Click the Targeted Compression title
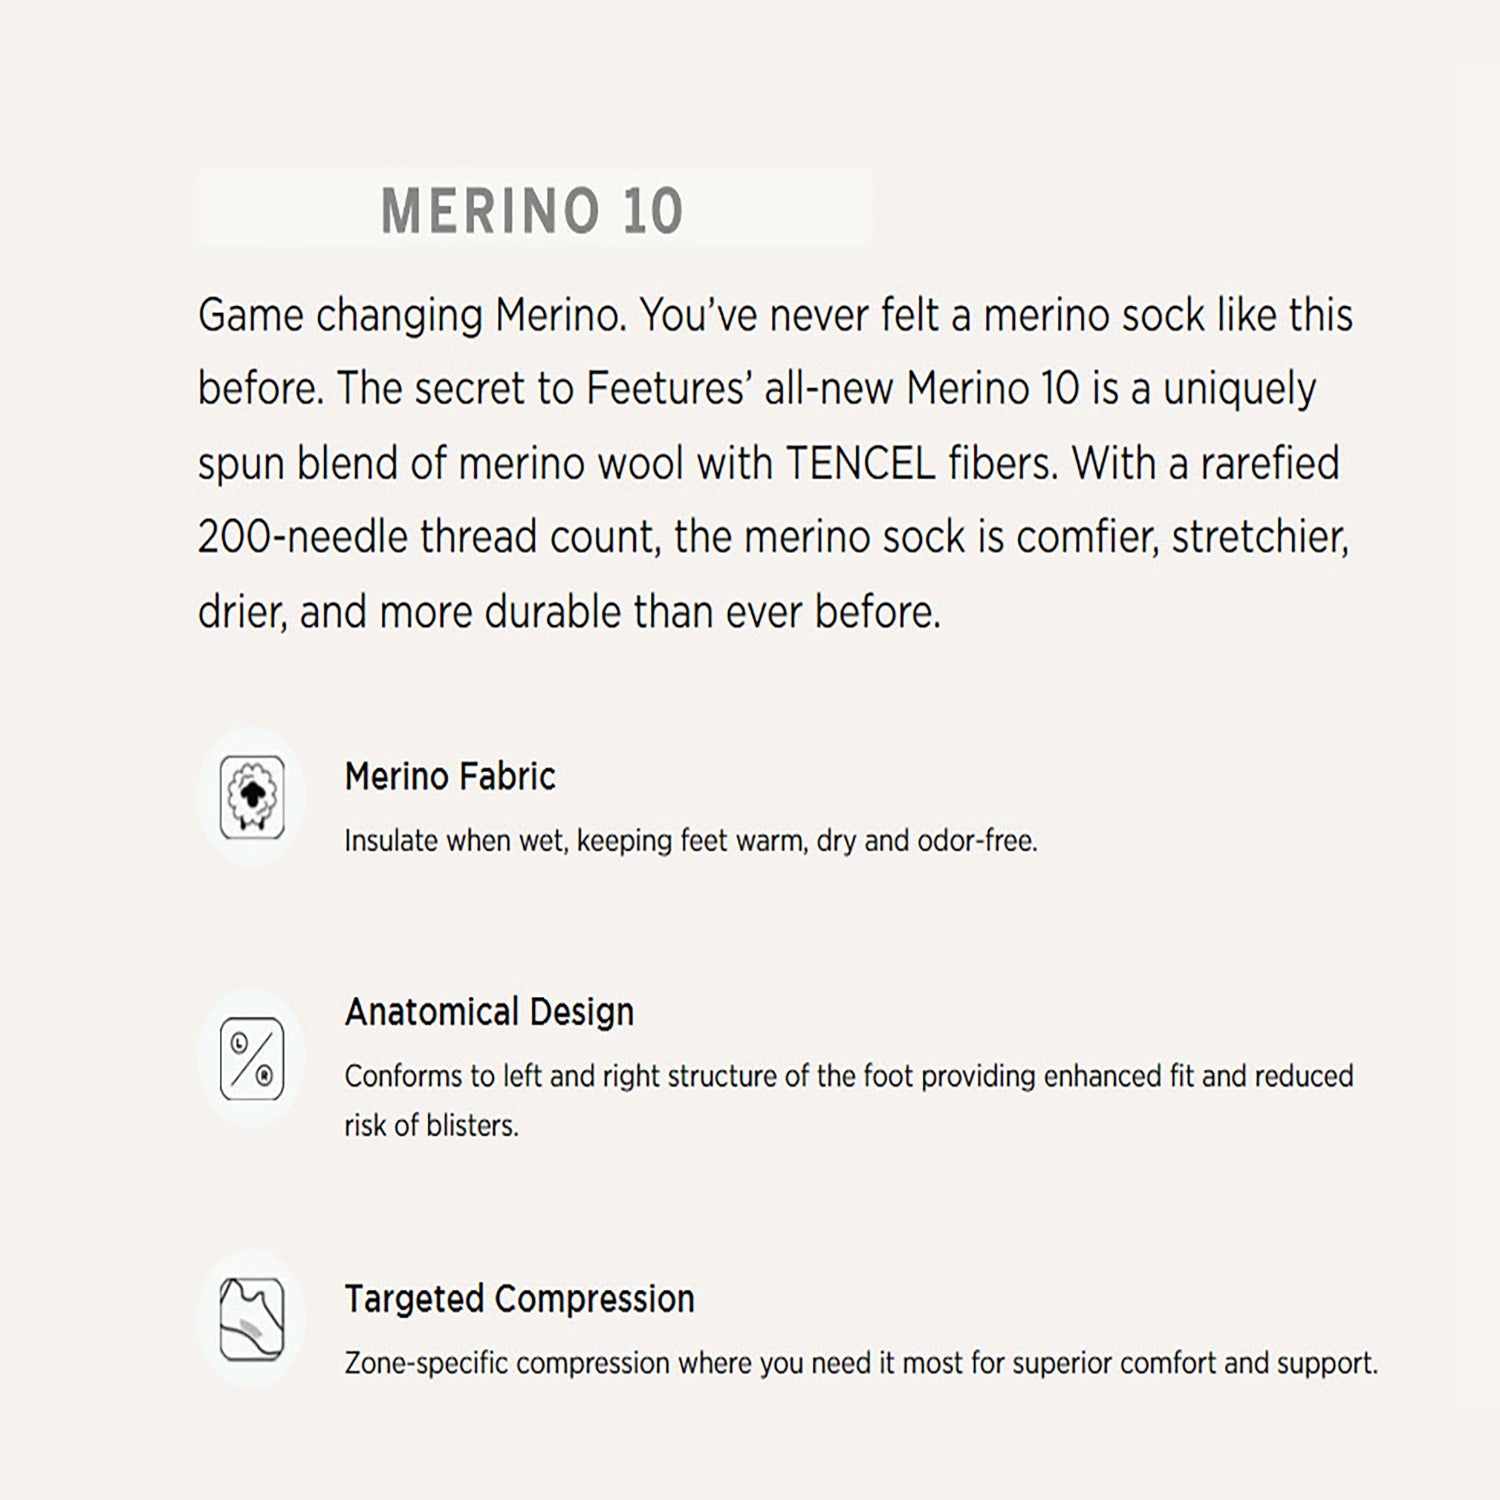This screenshot has width=1500, height=1500. pyautogui.click(x=519, y=1299)
